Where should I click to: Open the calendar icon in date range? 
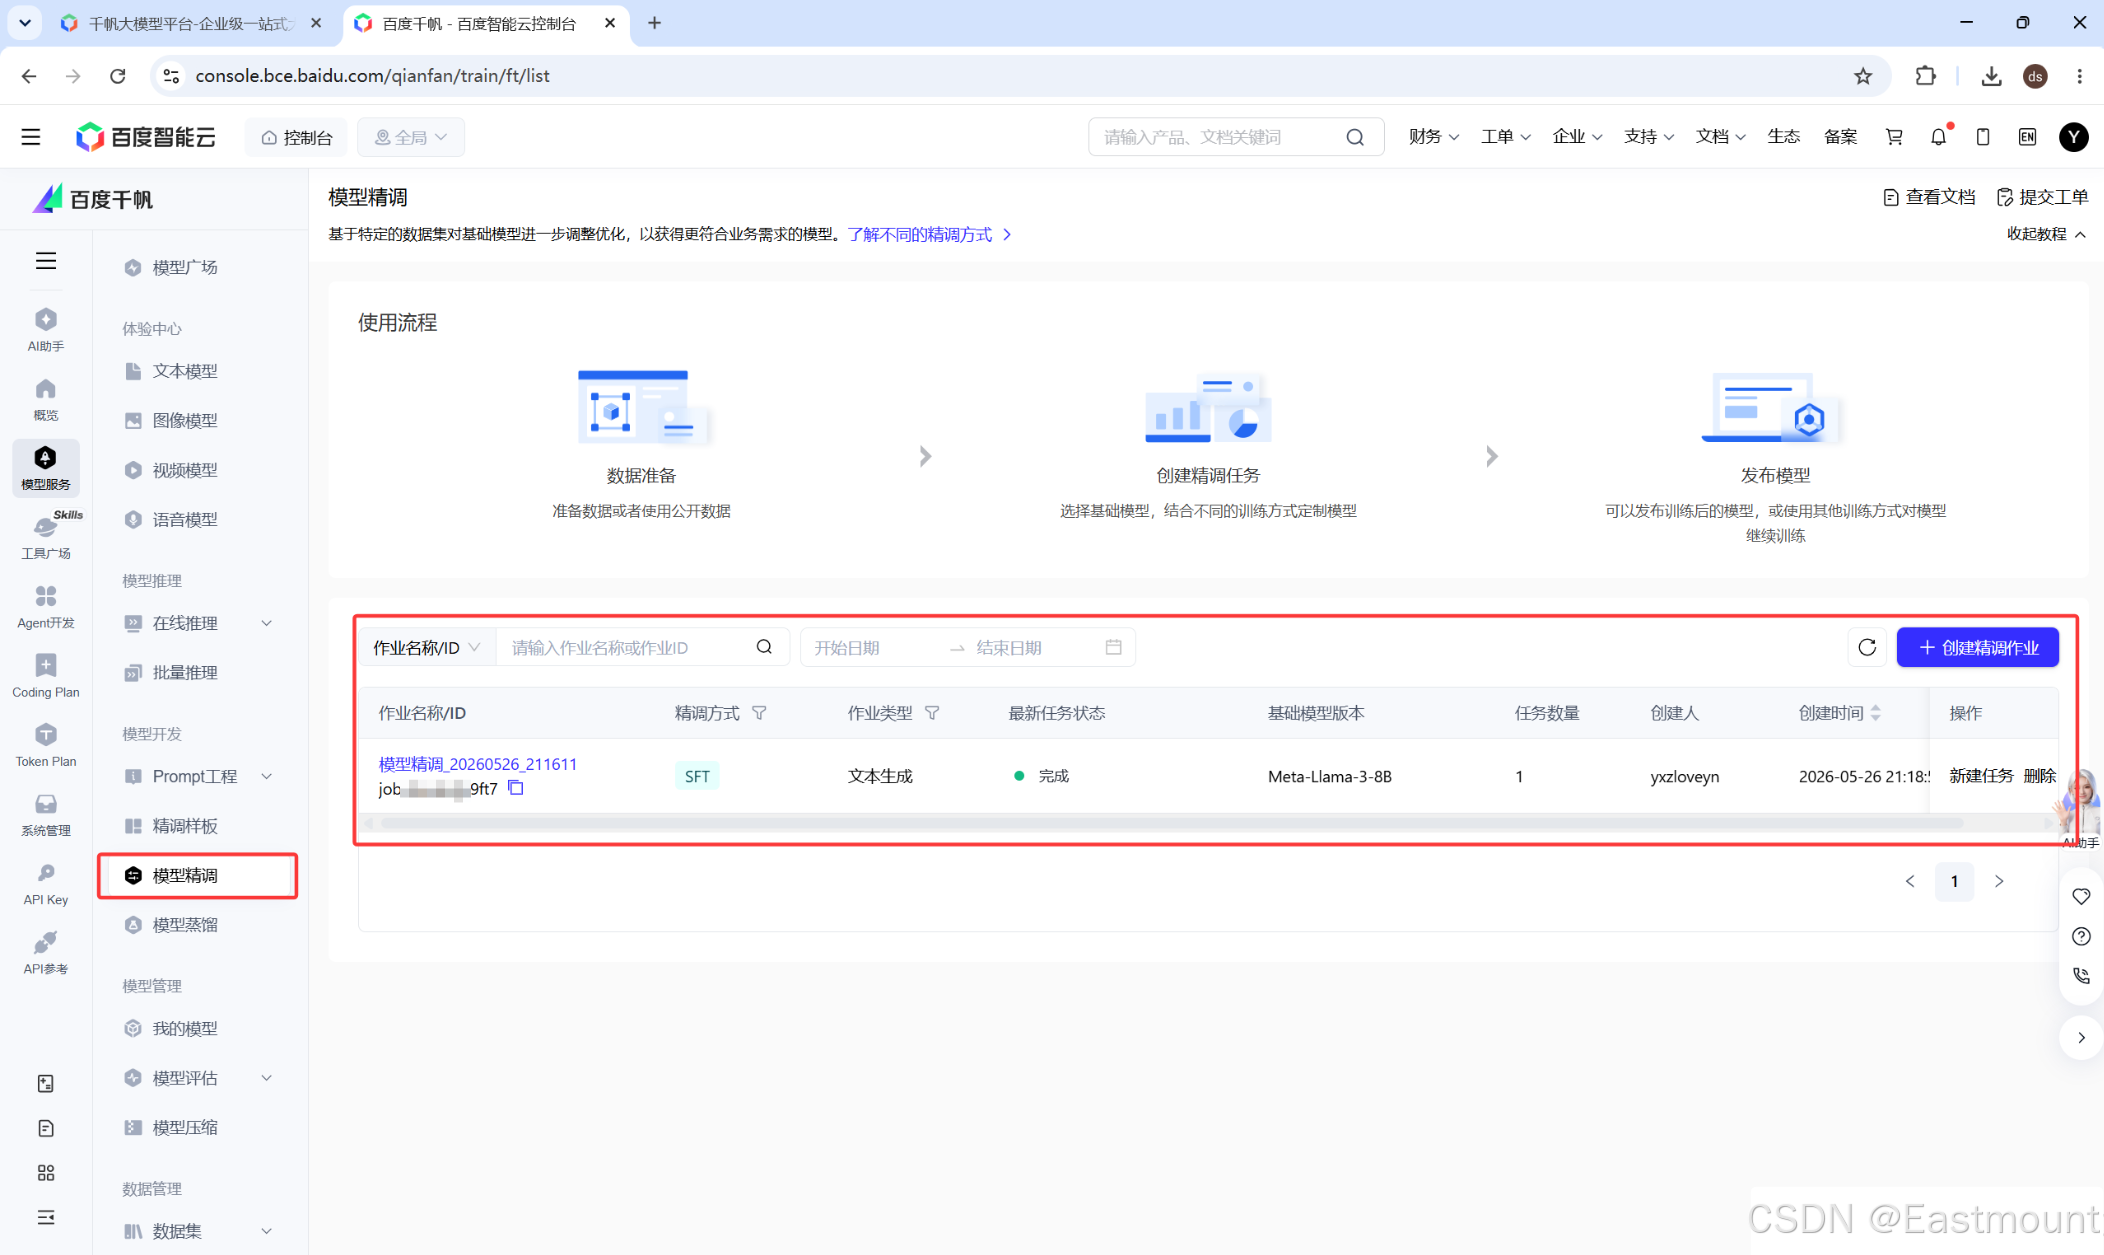coord(1113,647)
